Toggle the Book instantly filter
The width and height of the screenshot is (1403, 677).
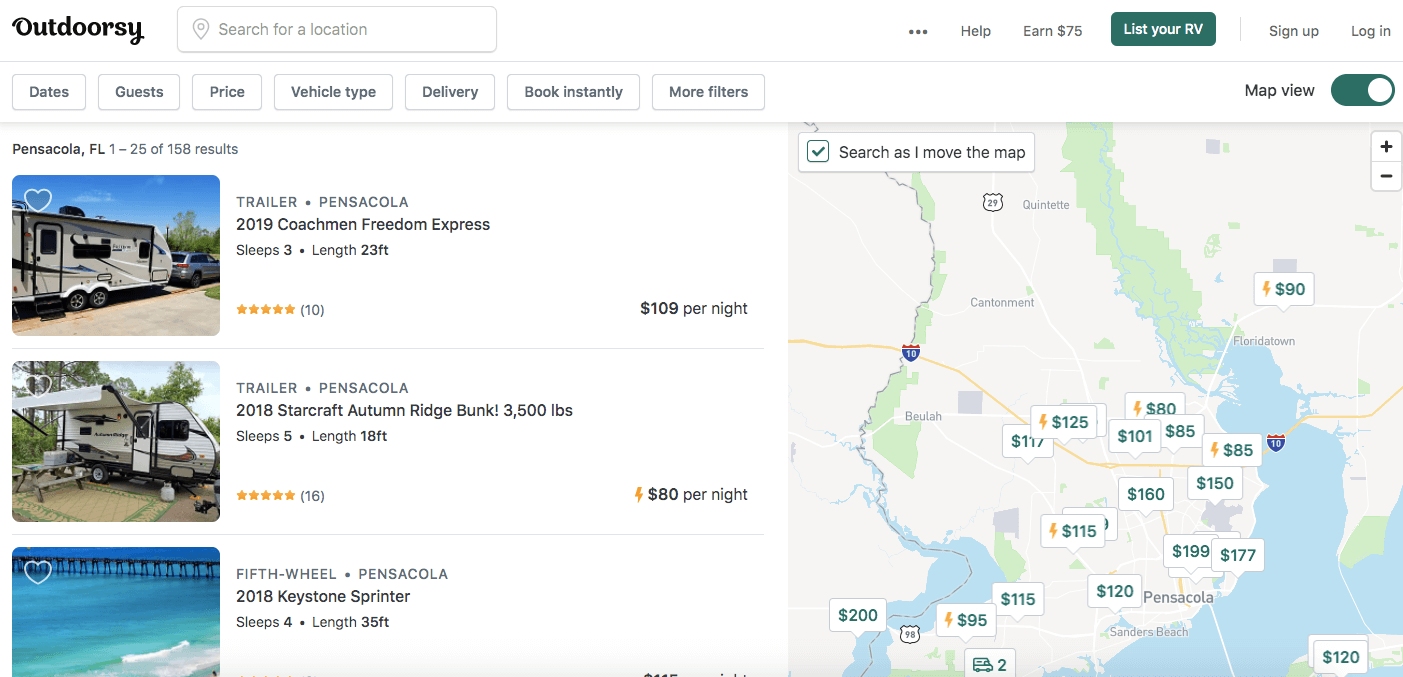click(x=573, y=92)
